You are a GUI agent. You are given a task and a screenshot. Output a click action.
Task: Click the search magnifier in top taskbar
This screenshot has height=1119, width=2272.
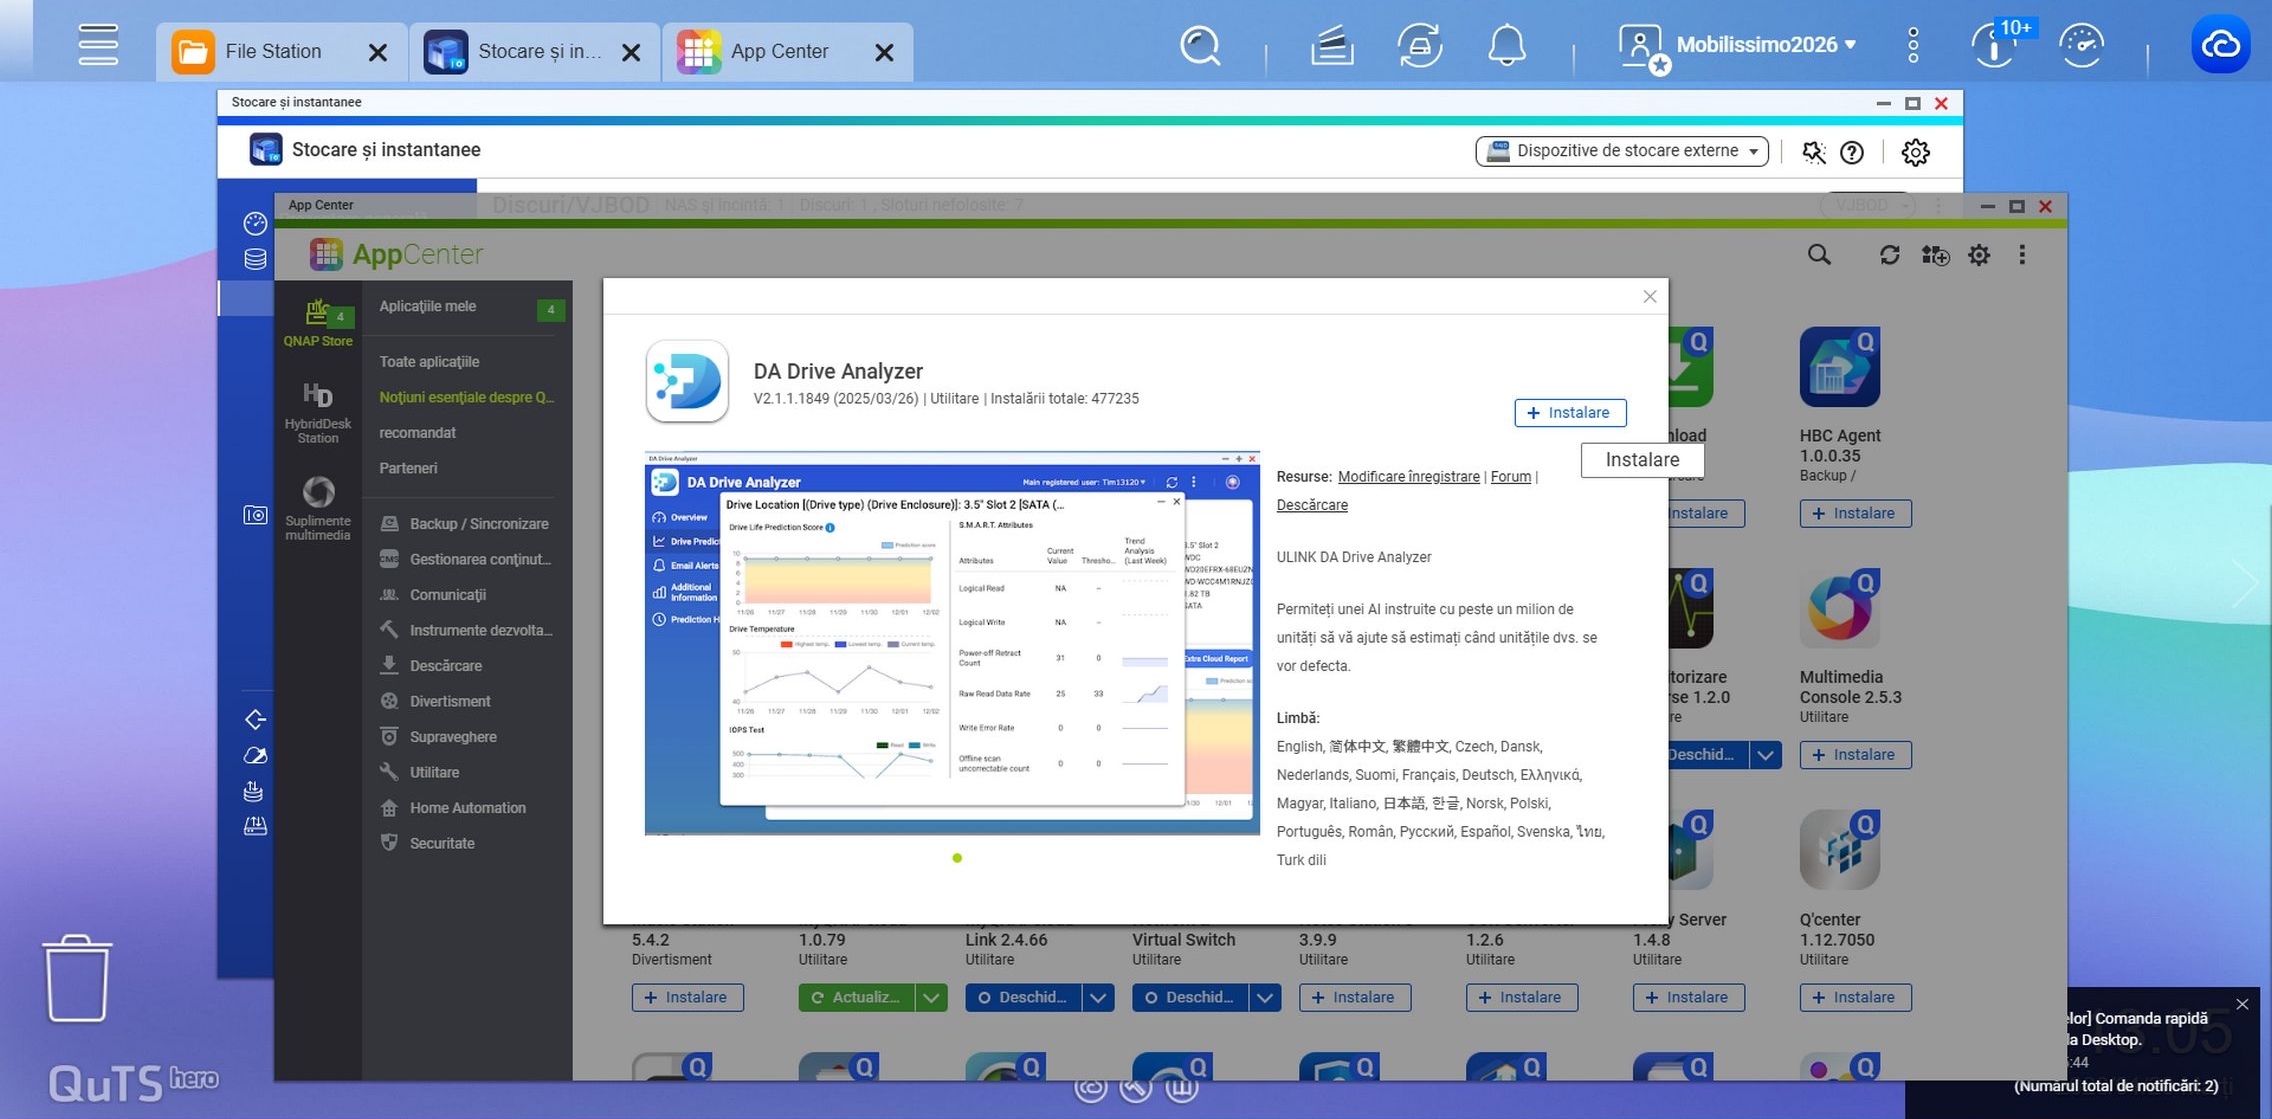pyautogui.click(x=1200, y=46)
